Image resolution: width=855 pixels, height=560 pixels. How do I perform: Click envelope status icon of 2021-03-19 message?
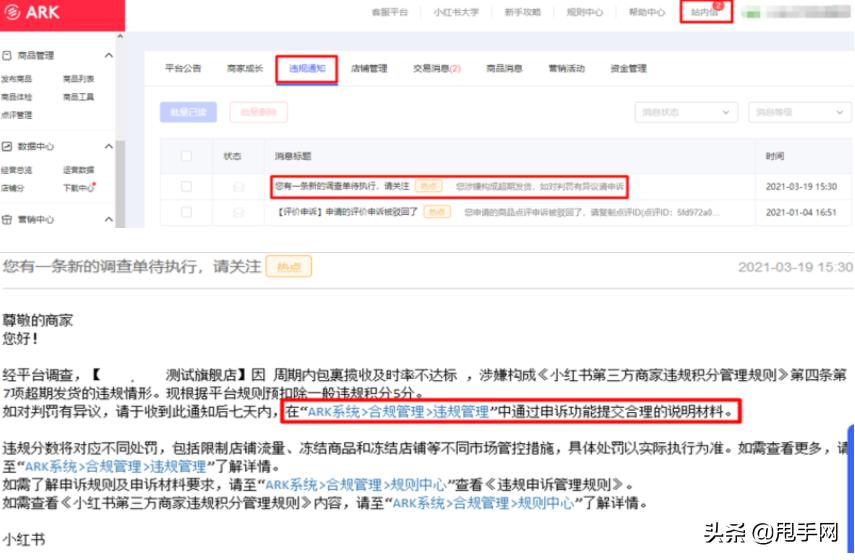(x=238, y=187)
